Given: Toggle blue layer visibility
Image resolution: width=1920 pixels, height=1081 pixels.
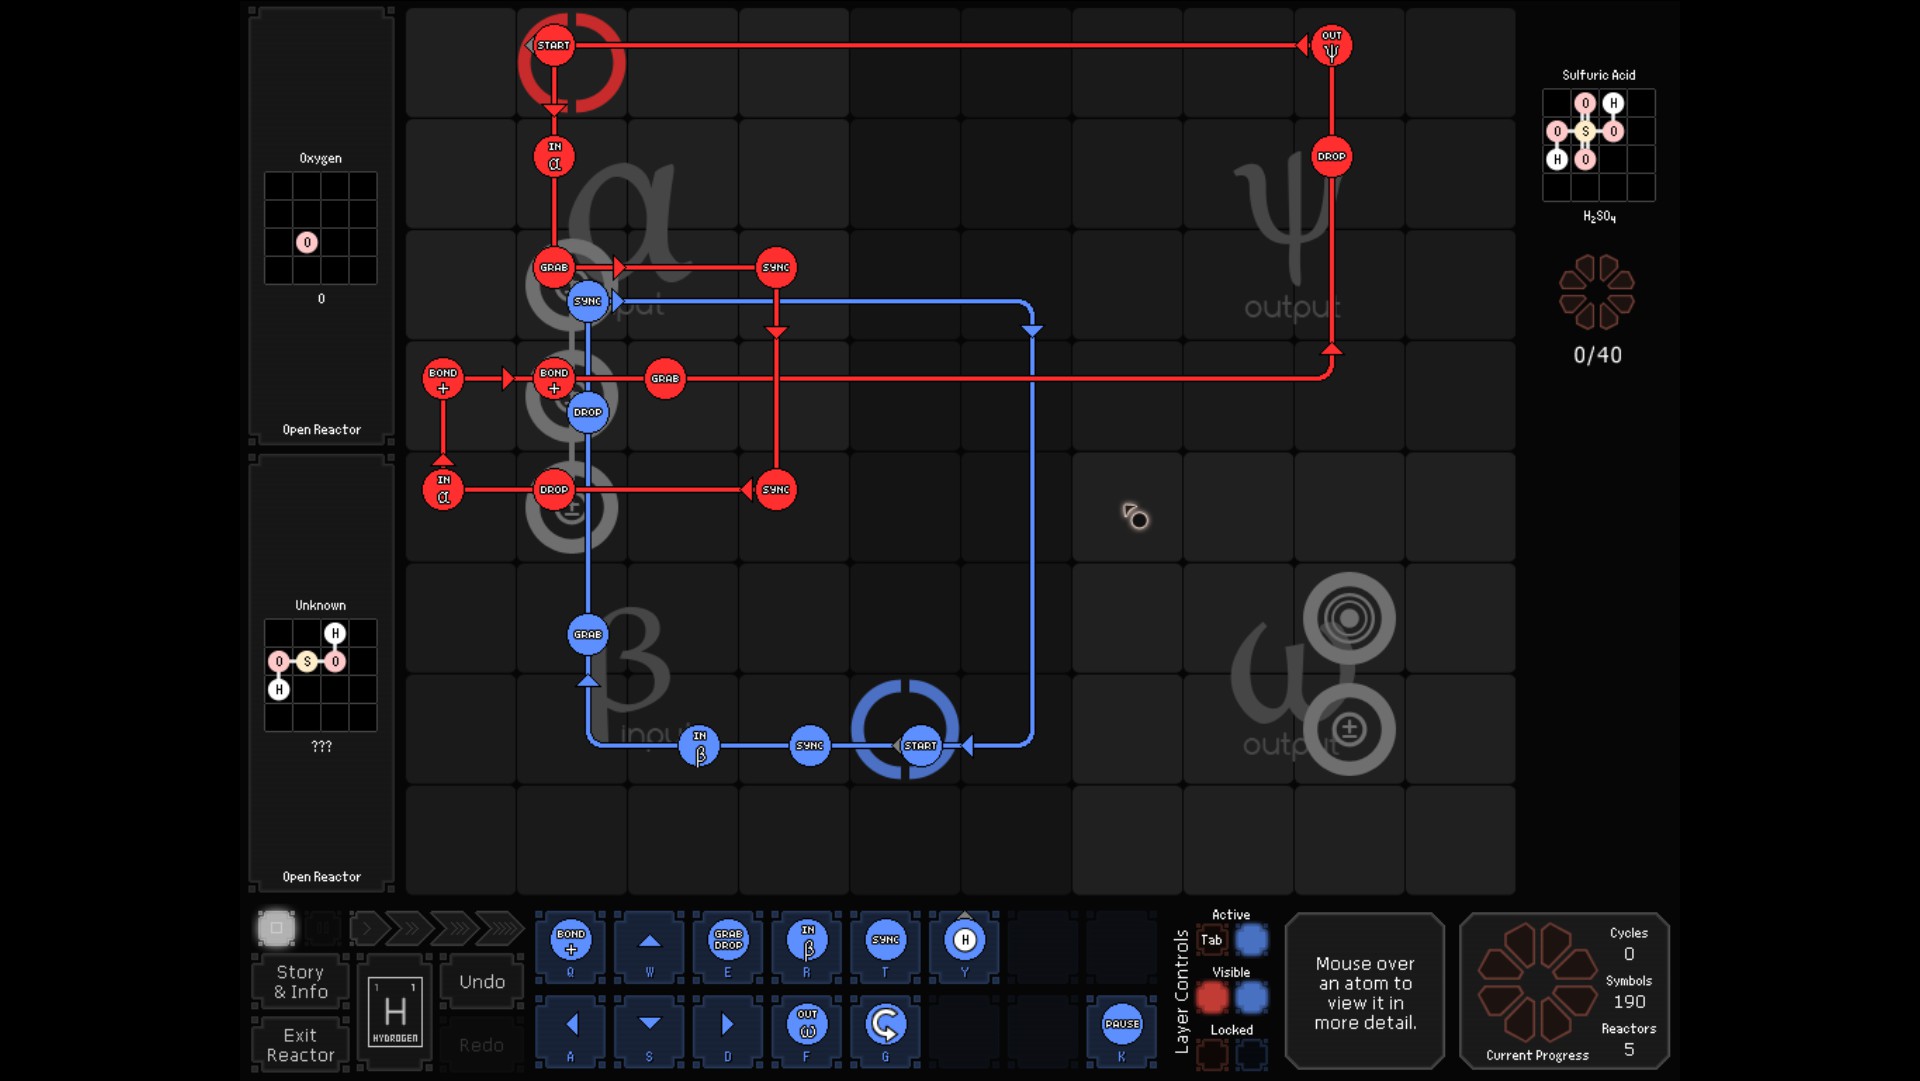Looking at the screenshot, I should 1251,997.
